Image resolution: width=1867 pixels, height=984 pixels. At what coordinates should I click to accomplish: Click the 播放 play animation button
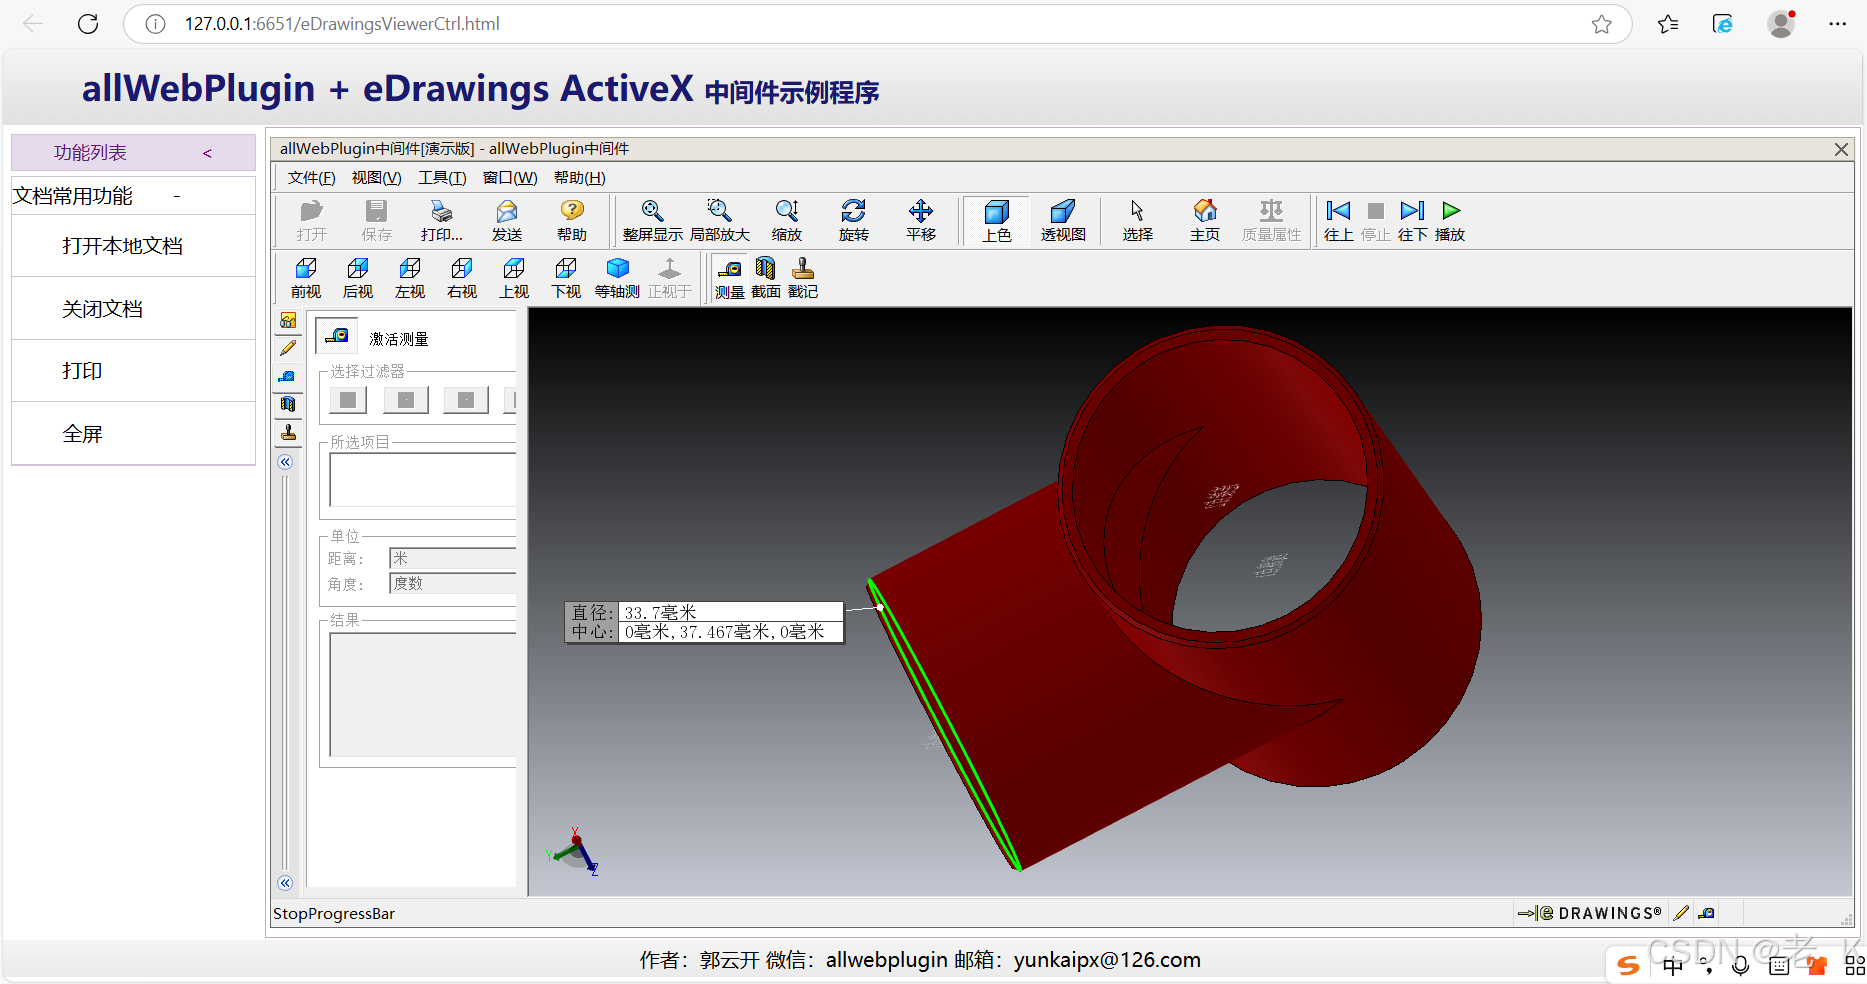(x=1450, y=220)
